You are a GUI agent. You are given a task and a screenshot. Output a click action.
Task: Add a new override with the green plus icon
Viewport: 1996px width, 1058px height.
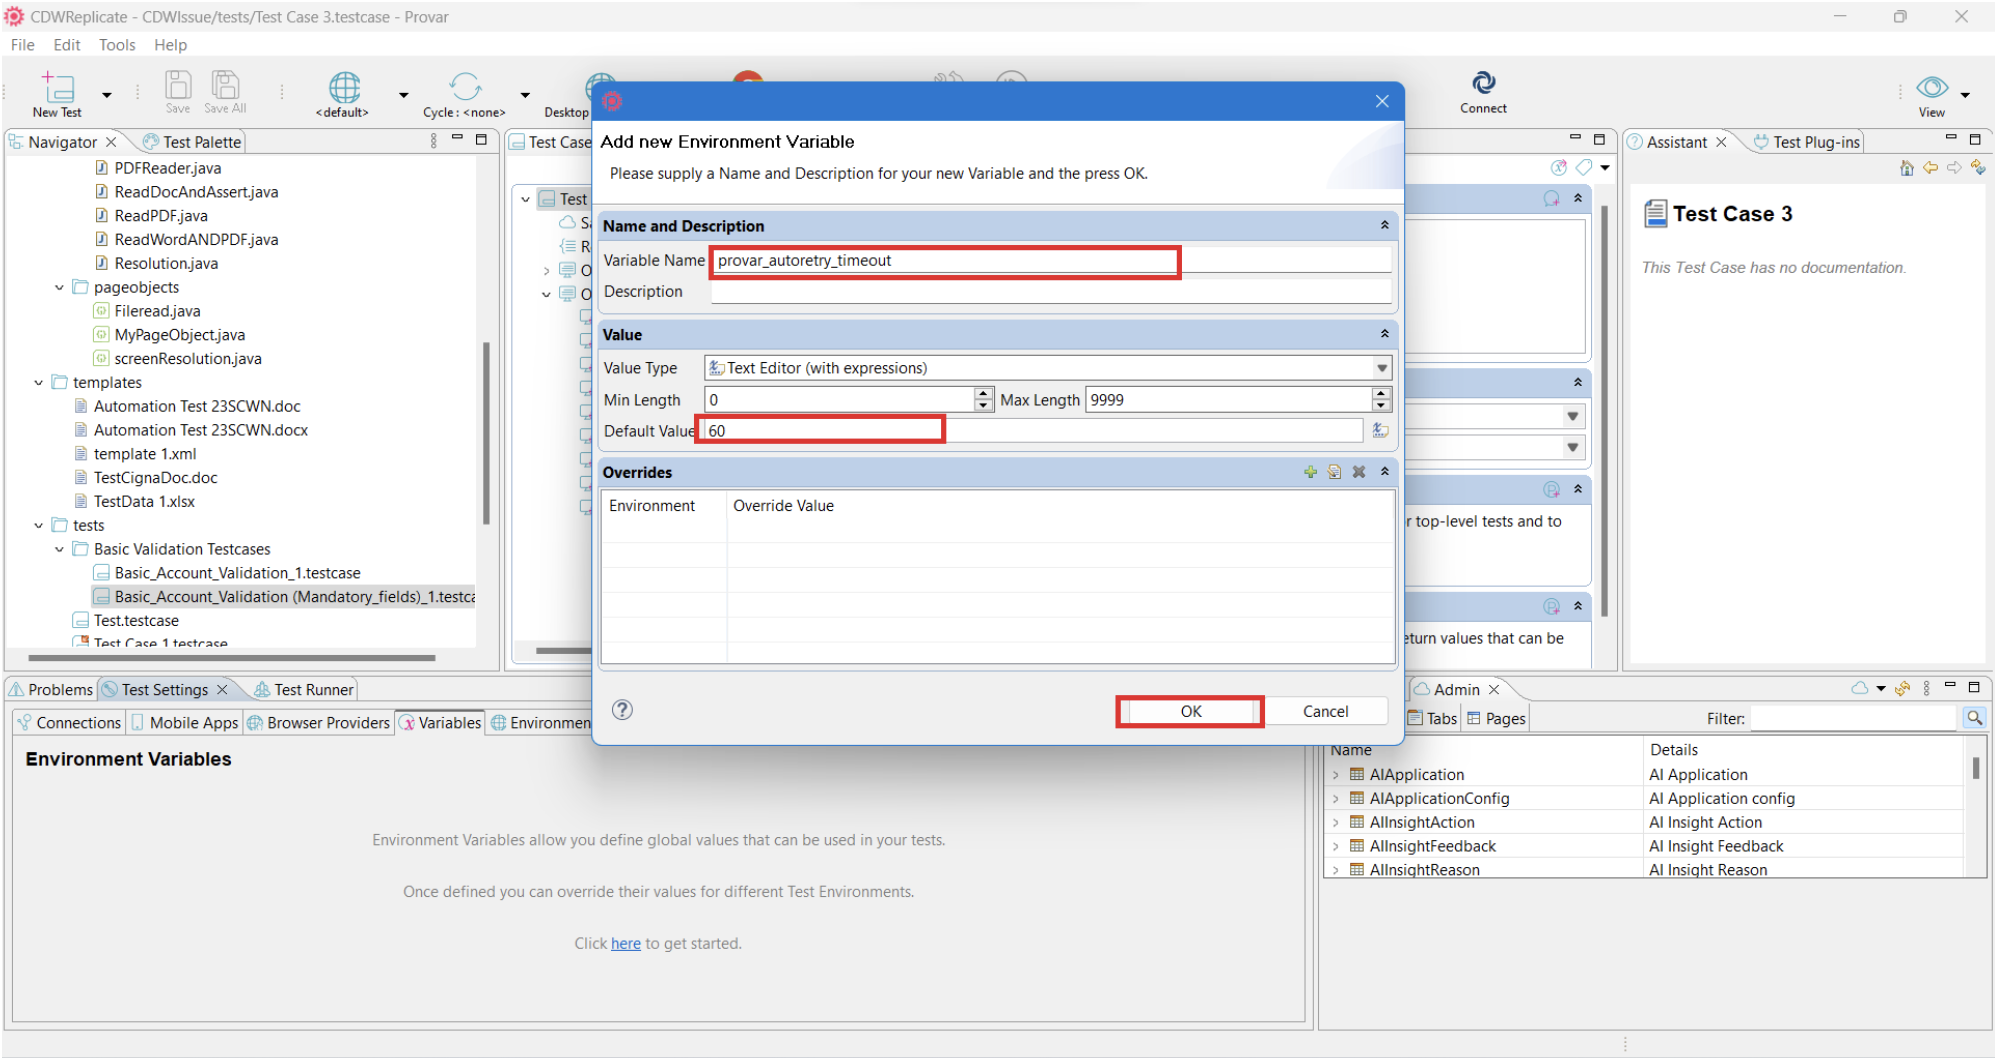(1310, 472)
